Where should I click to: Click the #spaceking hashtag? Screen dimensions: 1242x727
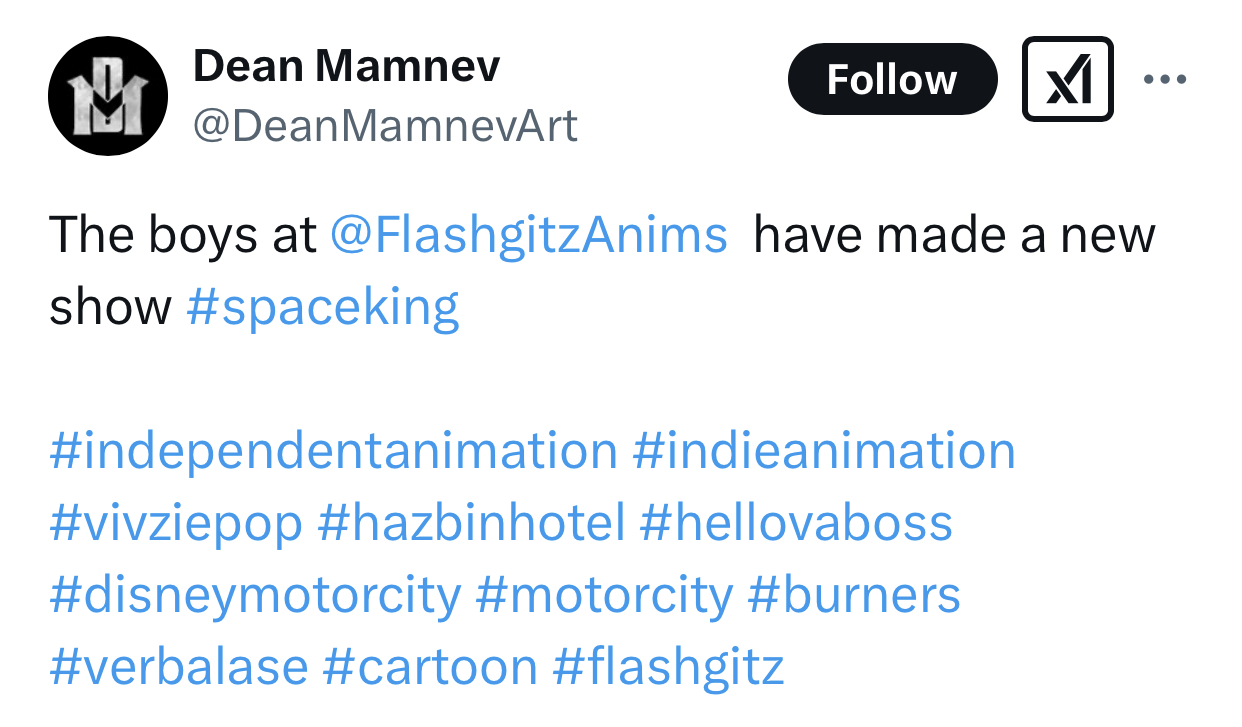(323, 307)
